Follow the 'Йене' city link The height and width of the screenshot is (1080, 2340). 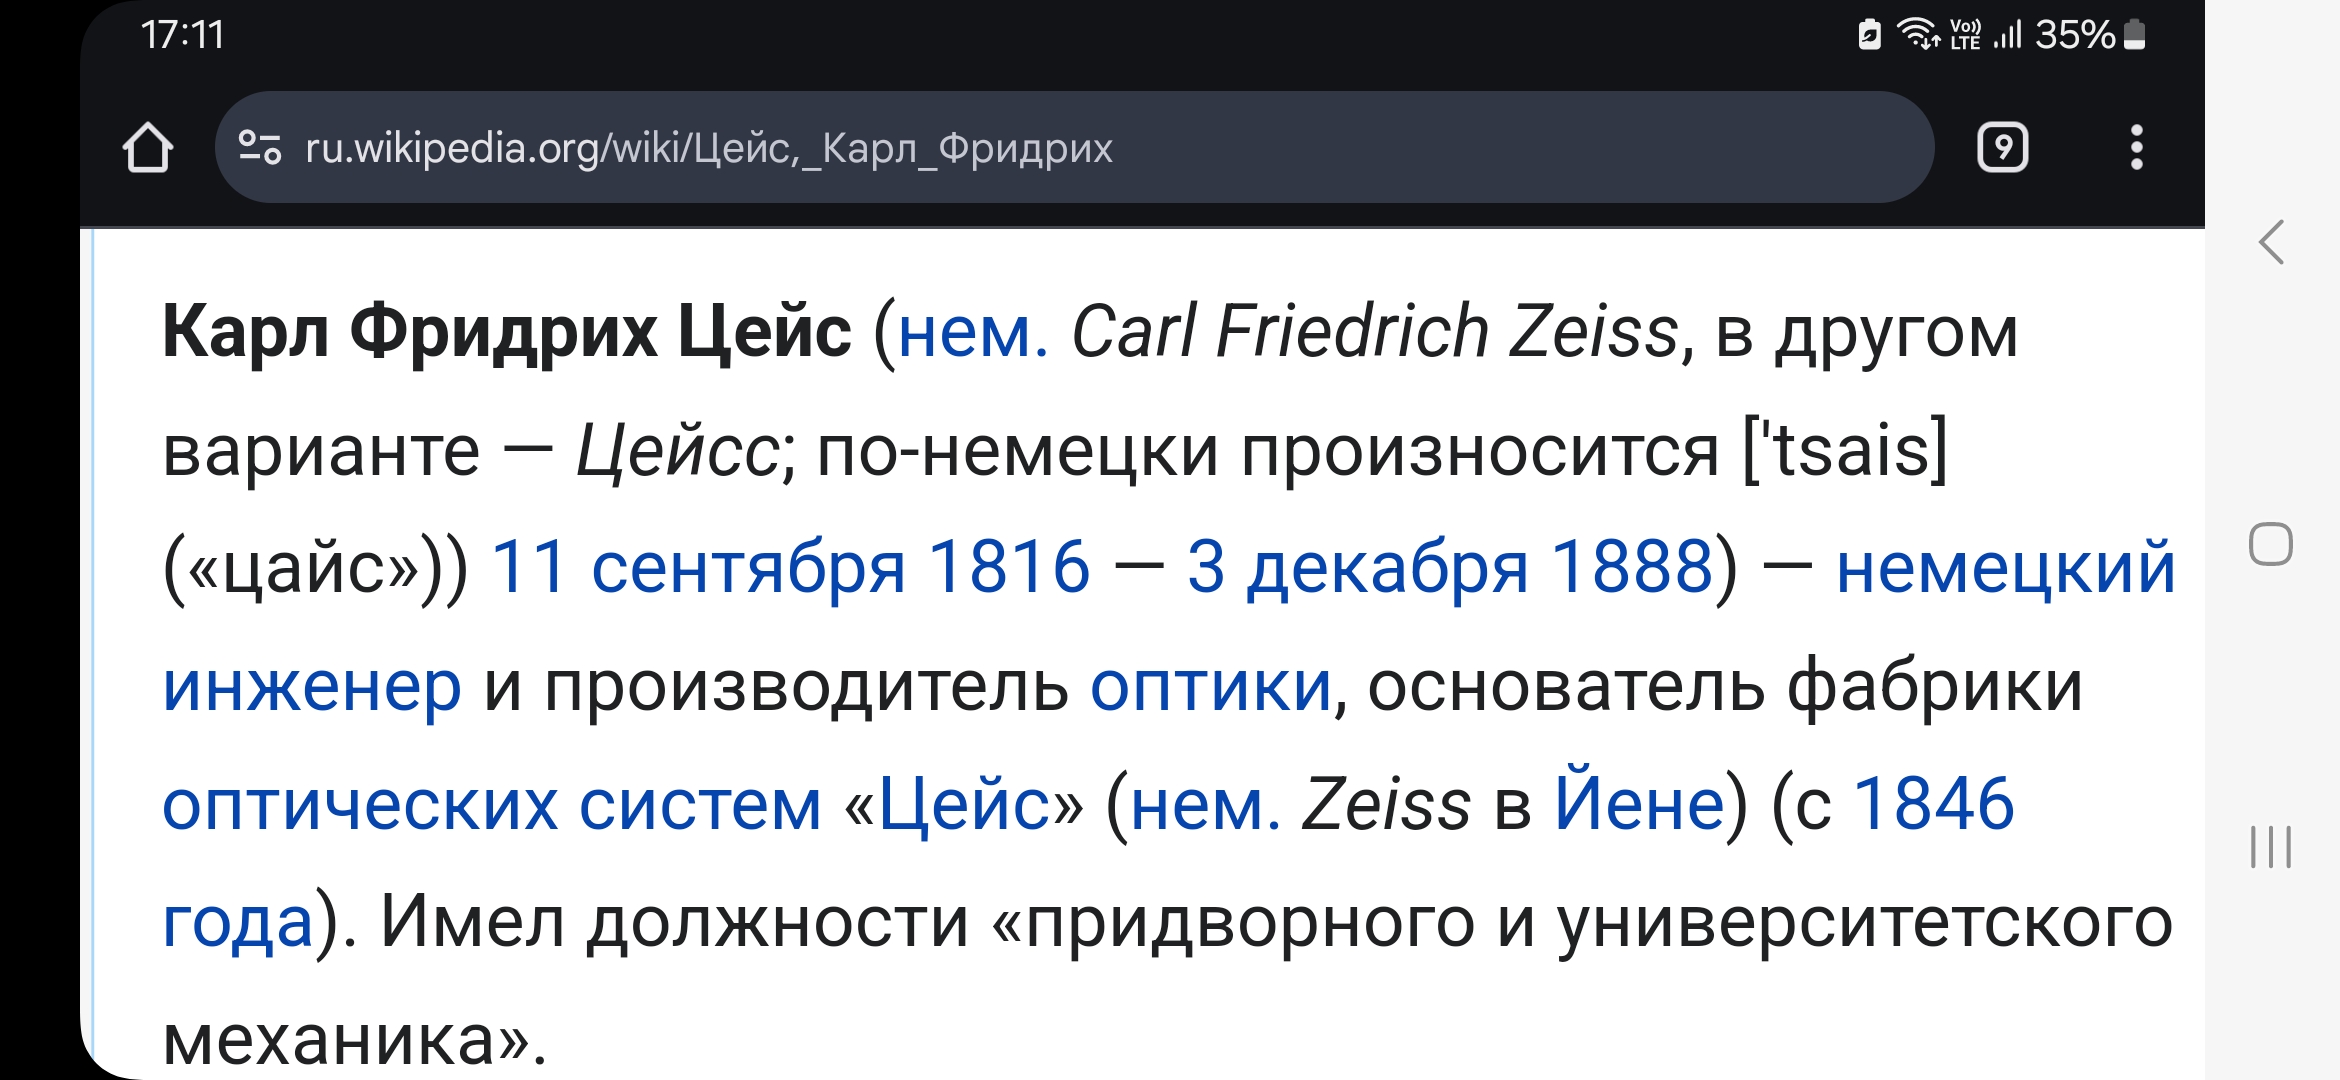click(1639, 802)
